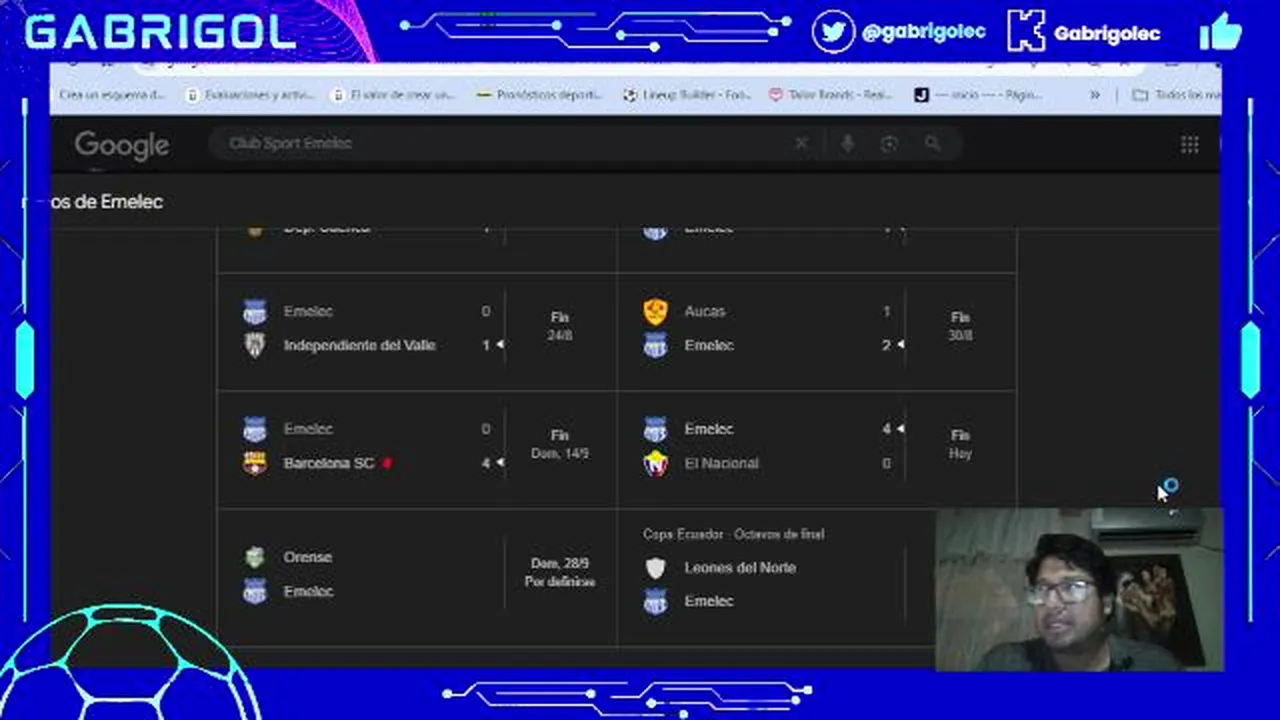The height and width of the screenshot is (720, 1280).
Task: Open bookmark Evaluaciones y activ...
Action: pyautogui.click(x=250, y=95)
